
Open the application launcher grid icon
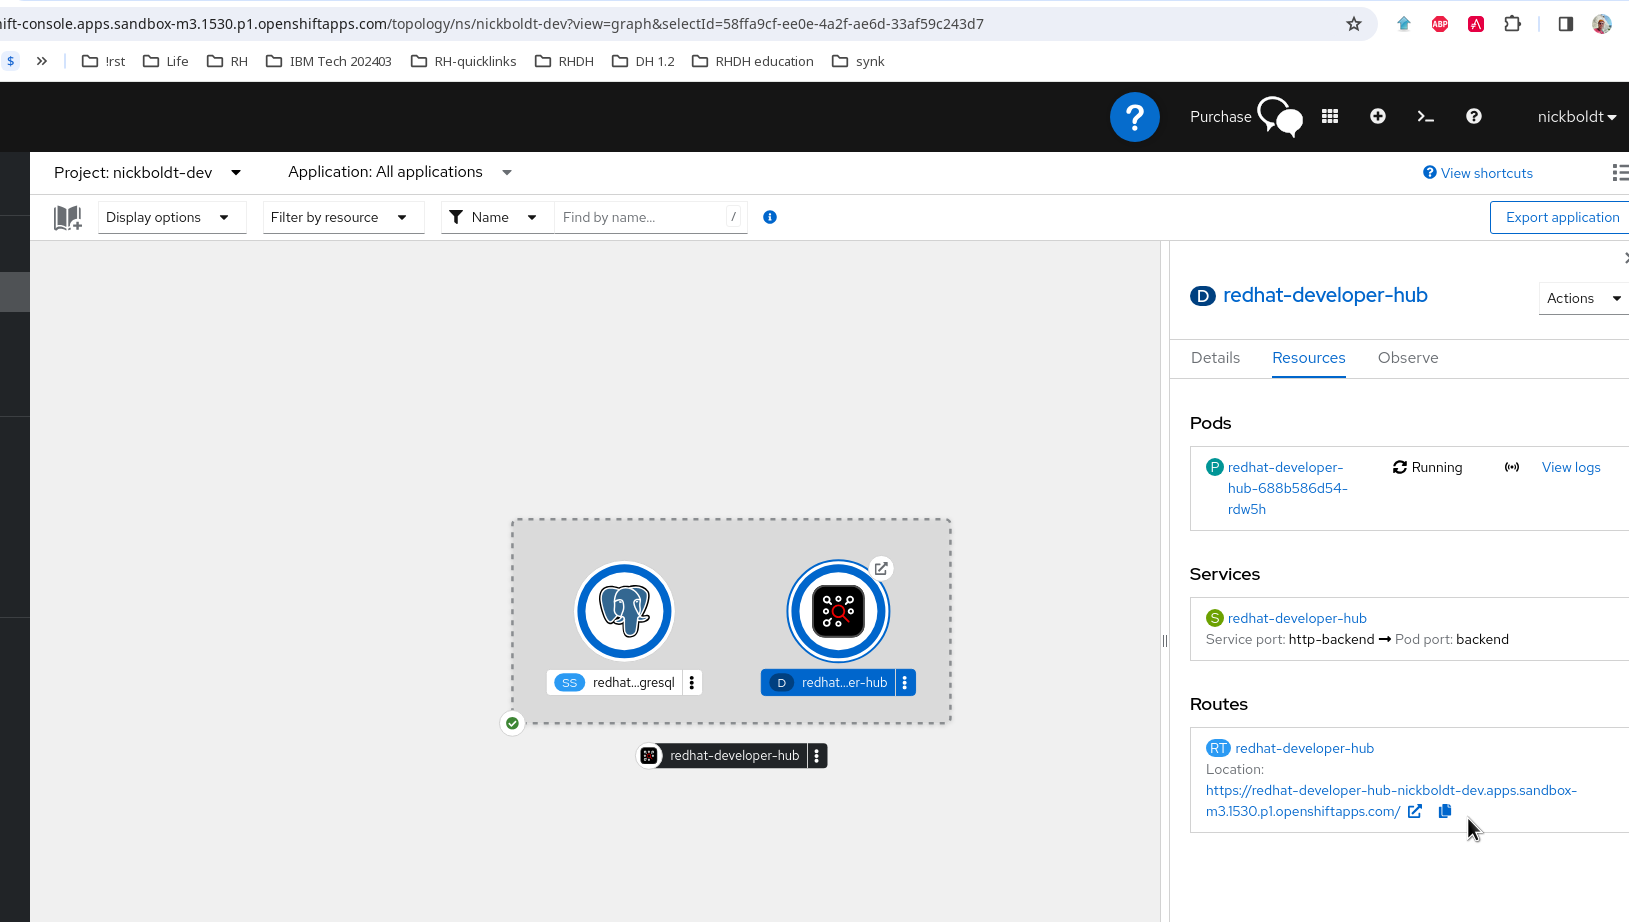pyautogui.click(x=1329, y=117)
